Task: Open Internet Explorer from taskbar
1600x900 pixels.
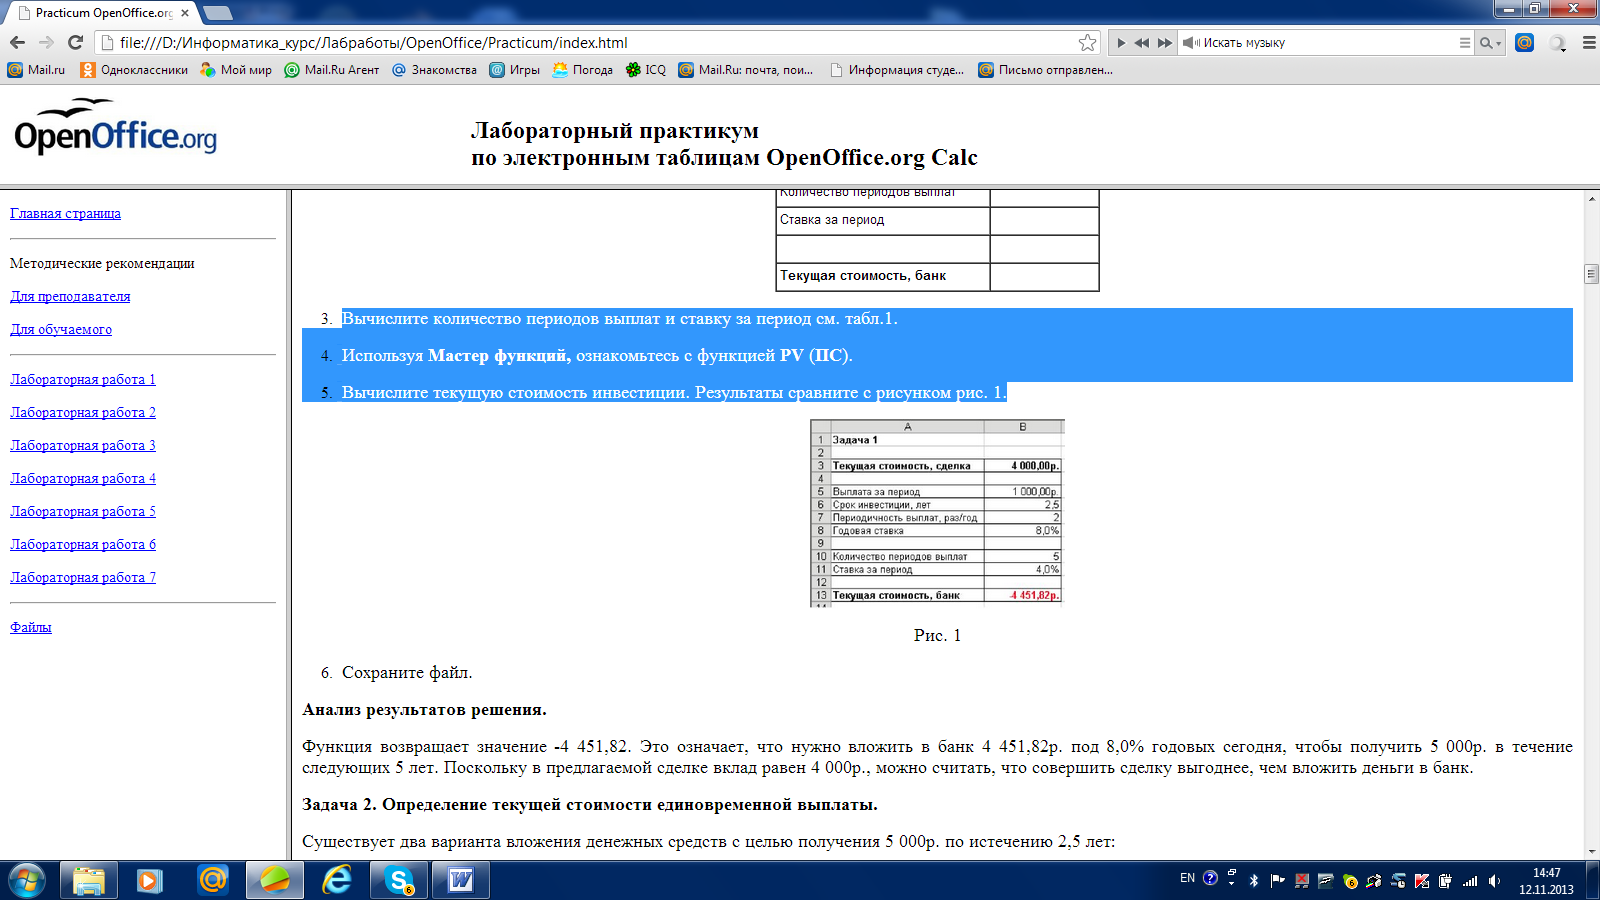Action: [x=337, y=880]
